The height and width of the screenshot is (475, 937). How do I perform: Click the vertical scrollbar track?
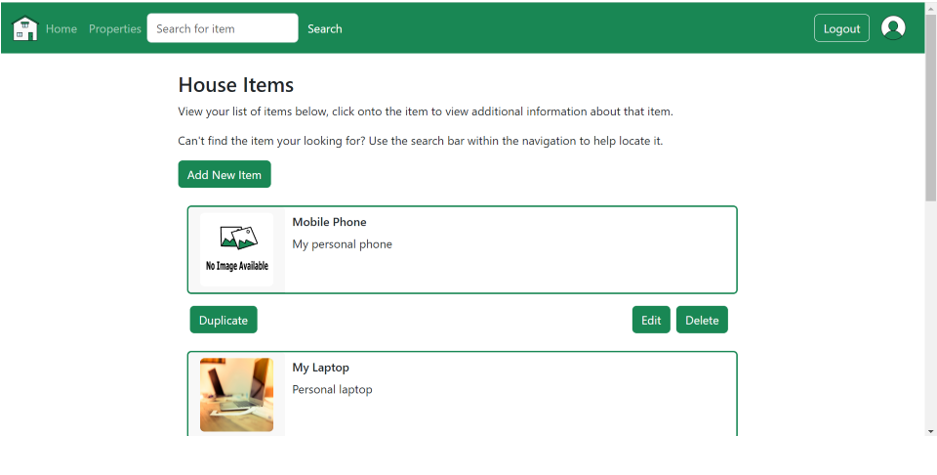[931, 320]
